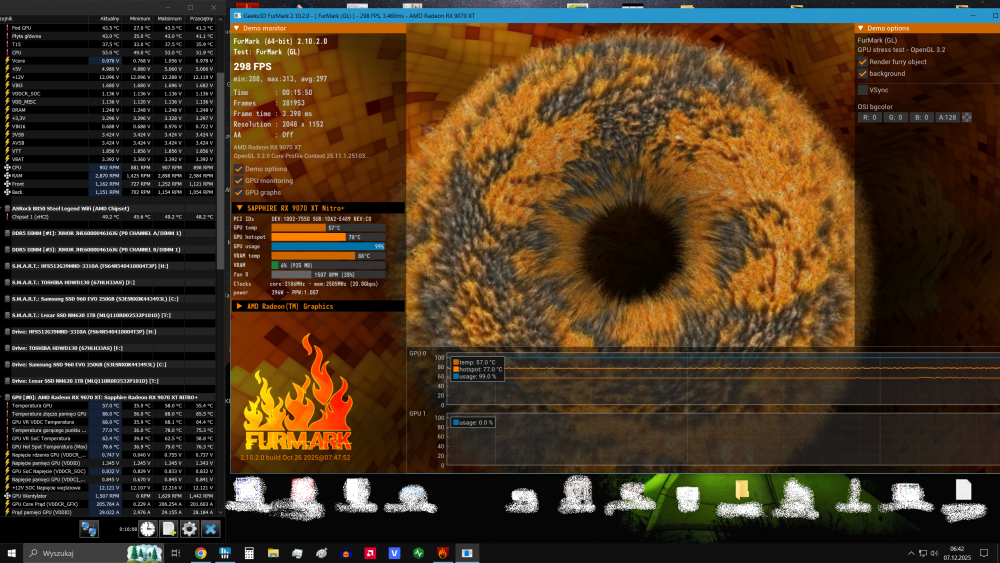Open HWiNFO sensor settings gear
Viewport: 1000px width, 563px height.
pyautogui.click(x=189, y=529)
